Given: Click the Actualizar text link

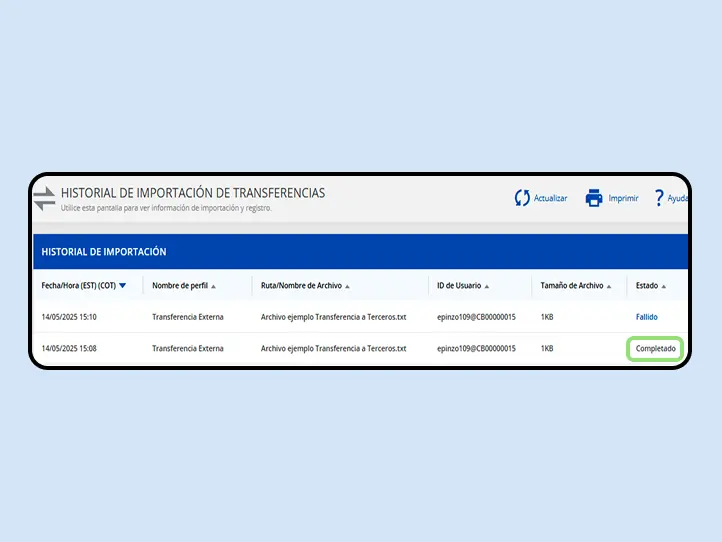Looking at the screenshot, I should click(550, 198).
